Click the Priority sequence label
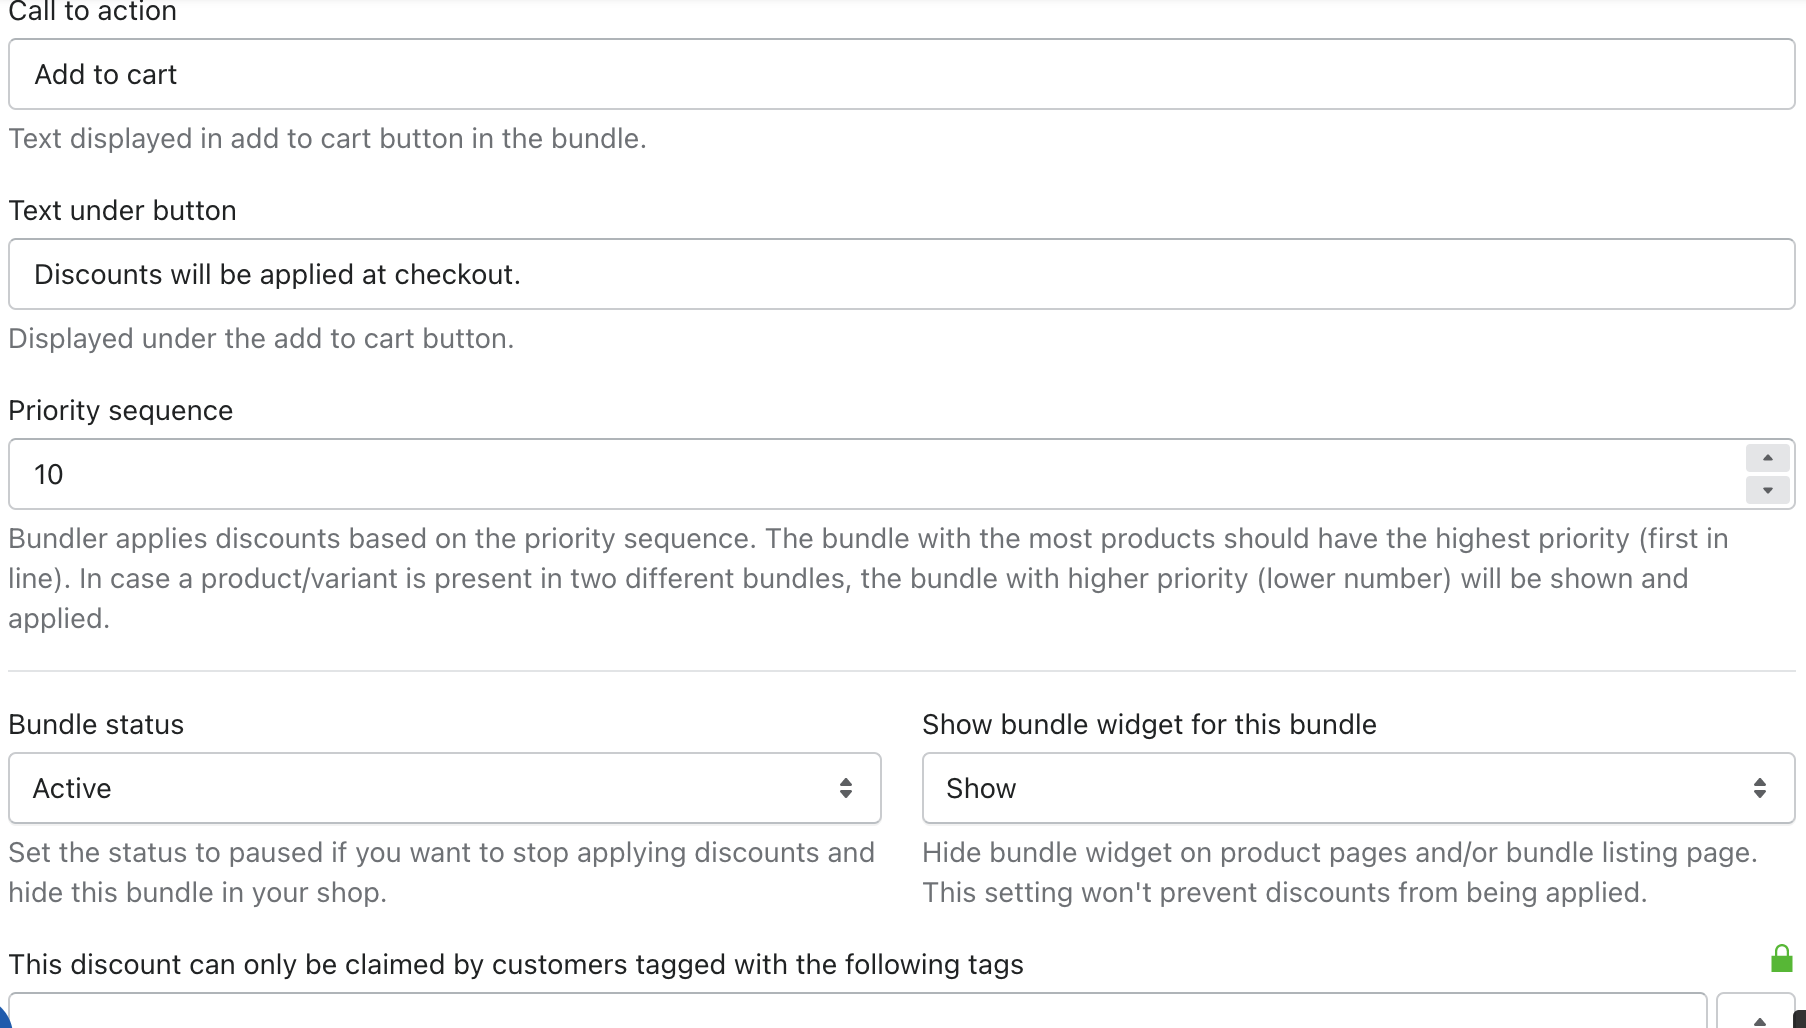The width and height of the screenshot is (1806, 1028). 121,411
